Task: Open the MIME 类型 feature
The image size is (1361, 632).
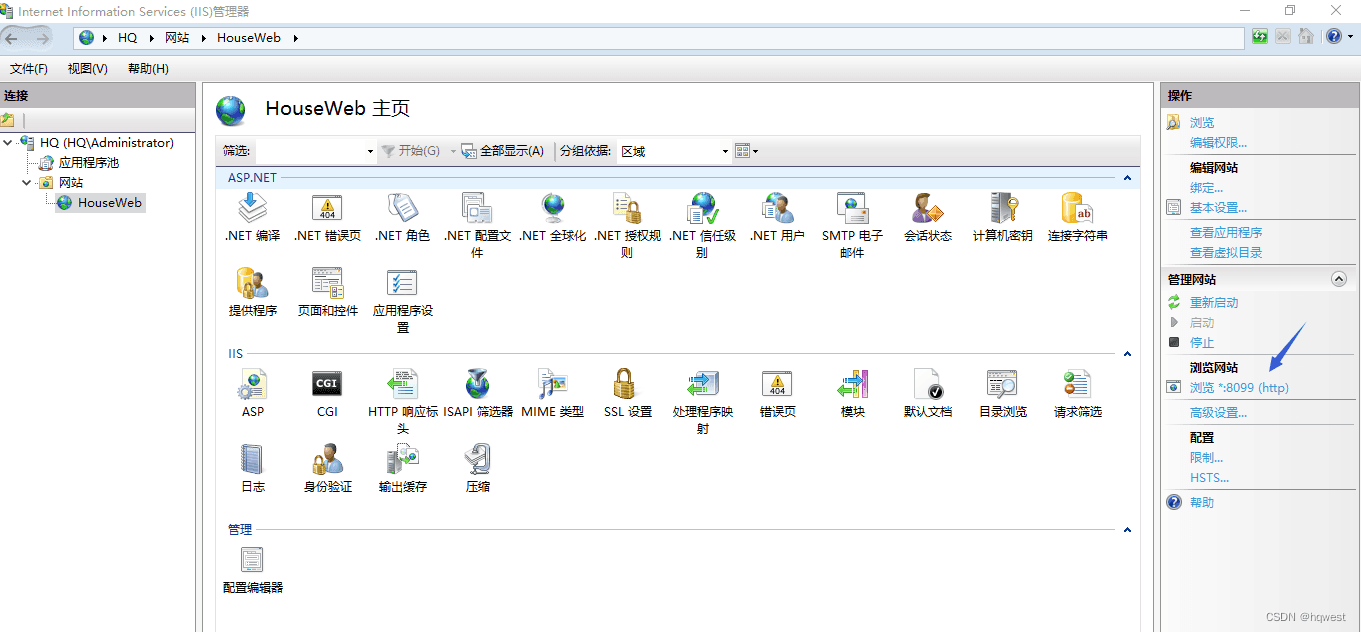Action: tap(553, 393)
